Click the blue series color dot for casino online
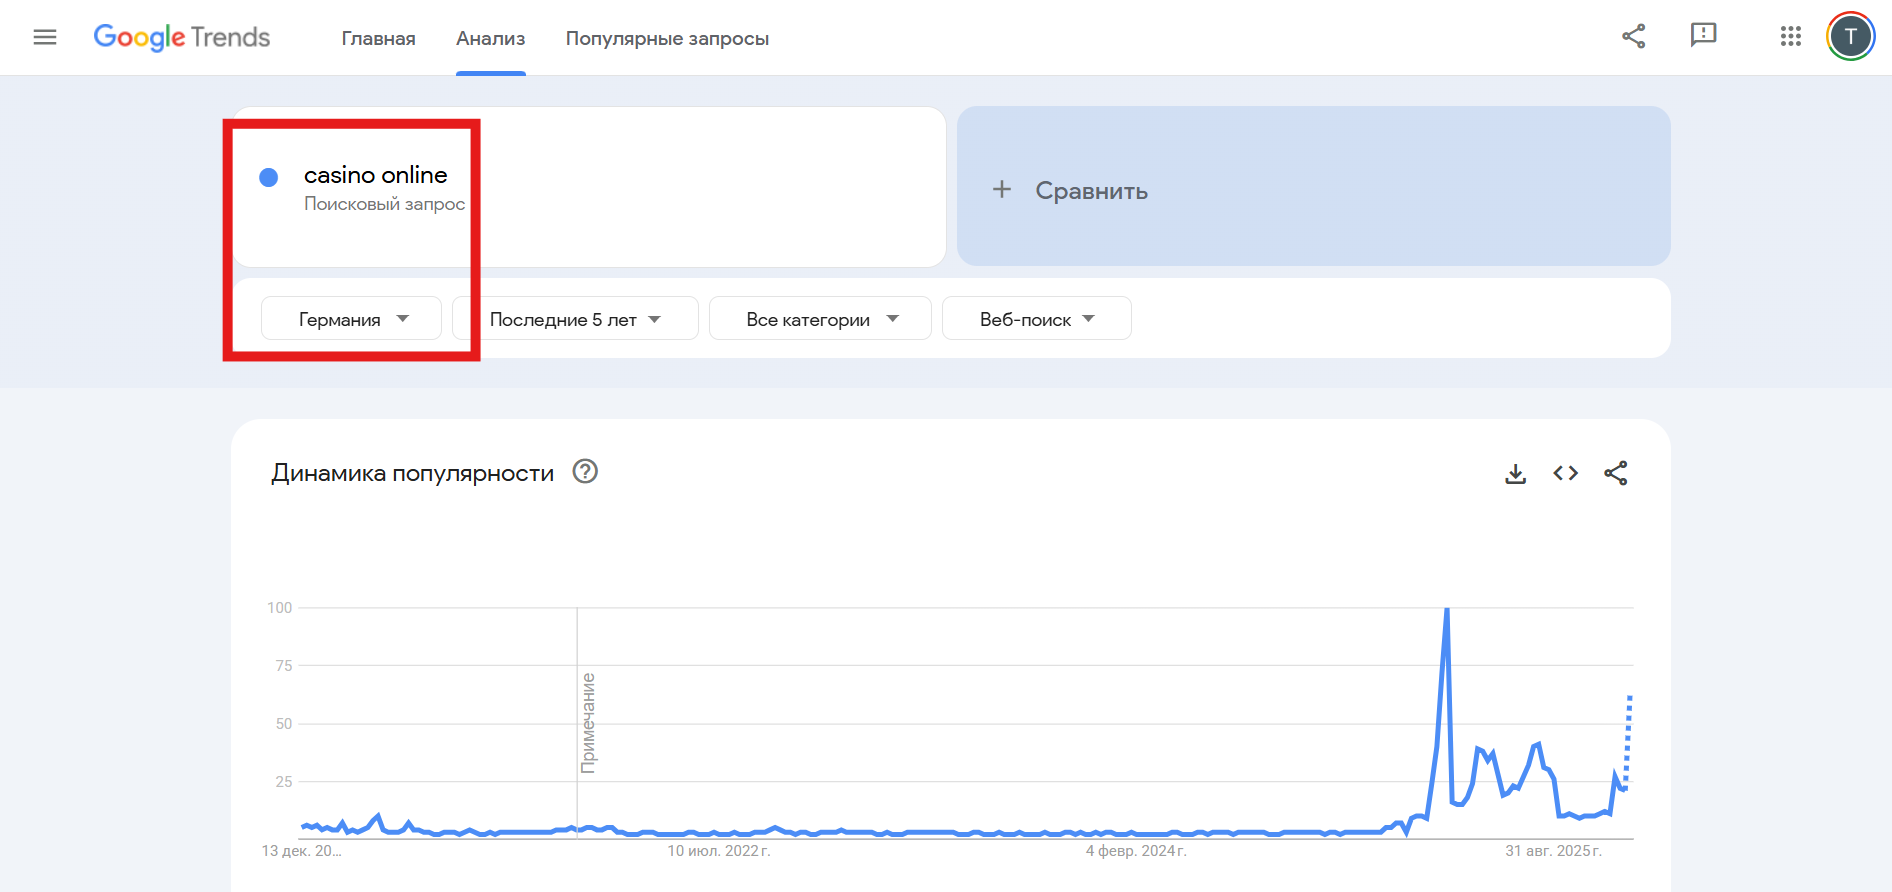The image size is (1892, 892). 268,177
